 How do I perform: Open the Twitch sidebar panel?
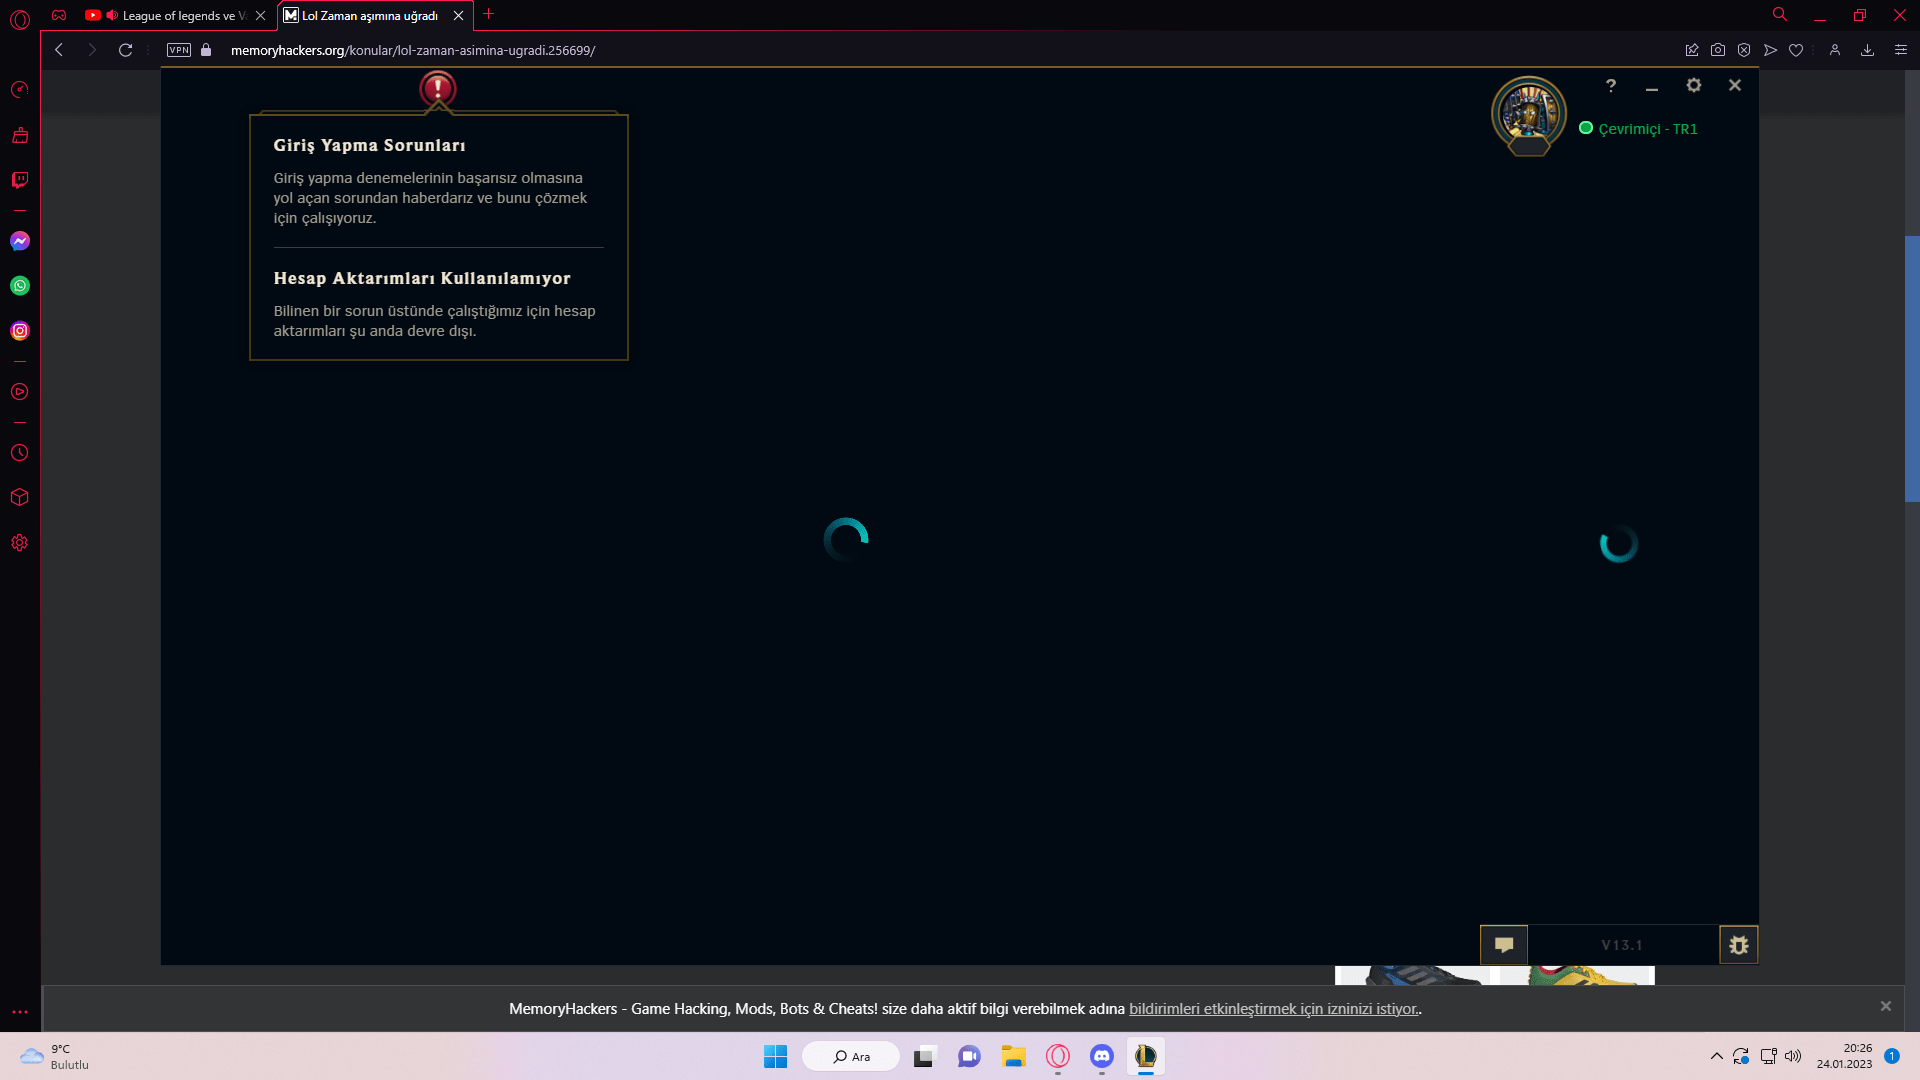[x=20, y=180]
